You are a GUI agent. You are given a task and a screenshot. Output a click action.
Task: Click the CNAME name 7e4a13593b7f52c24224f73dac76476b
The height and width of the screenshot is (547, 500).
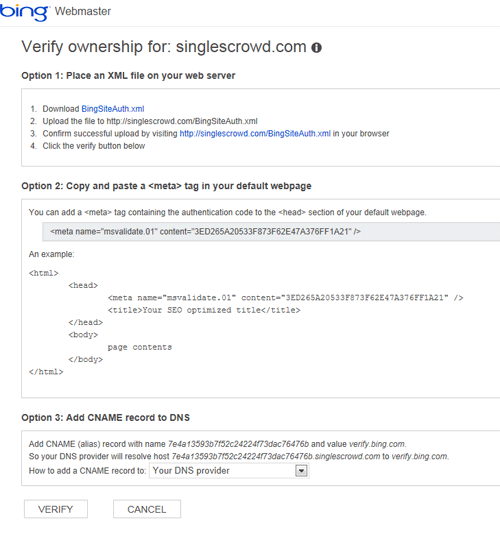click(x=238, y=444)
